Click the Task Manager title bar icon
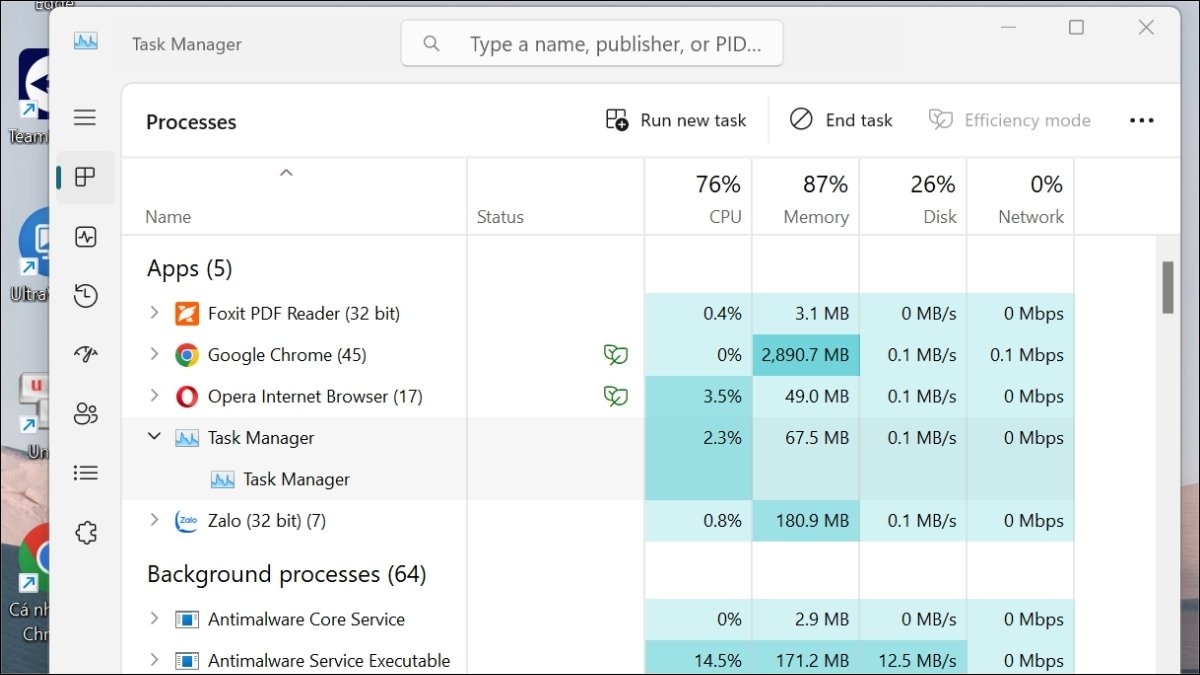Screen dimensions: 1200x675 [85, 42]
